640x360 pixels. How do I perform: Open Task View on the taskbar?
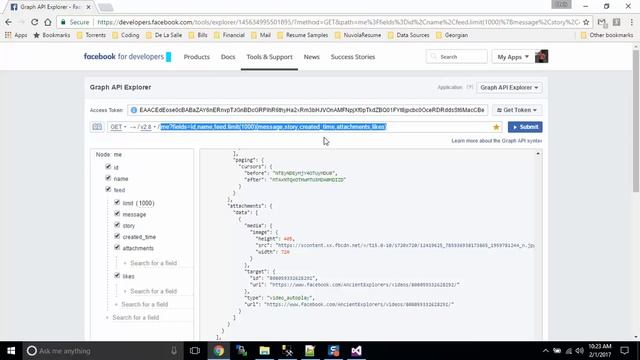coord(195,351)
